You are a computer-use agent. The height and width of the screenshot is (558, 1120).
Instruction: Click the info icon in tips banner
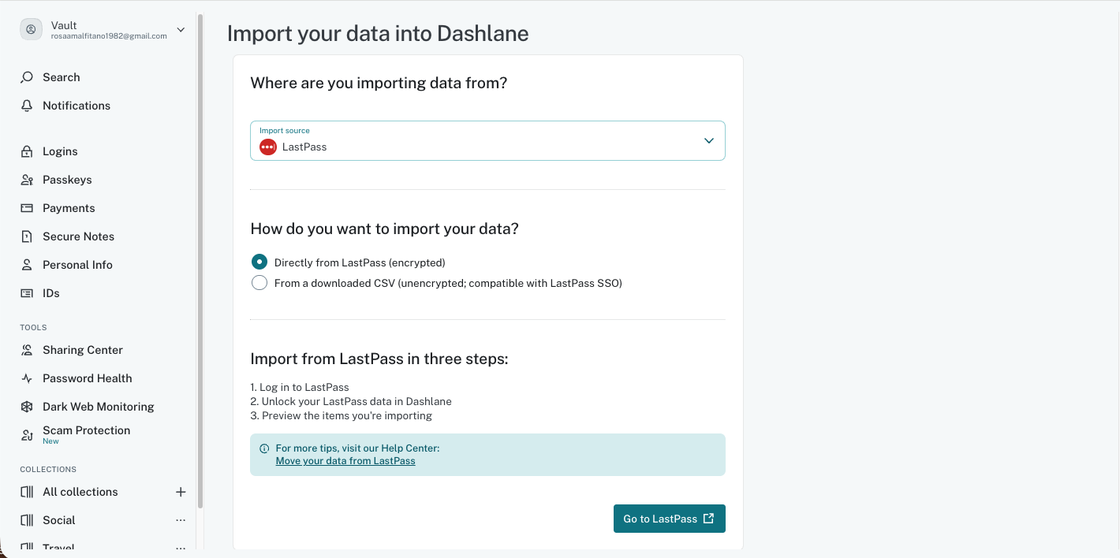pos(264,449)
